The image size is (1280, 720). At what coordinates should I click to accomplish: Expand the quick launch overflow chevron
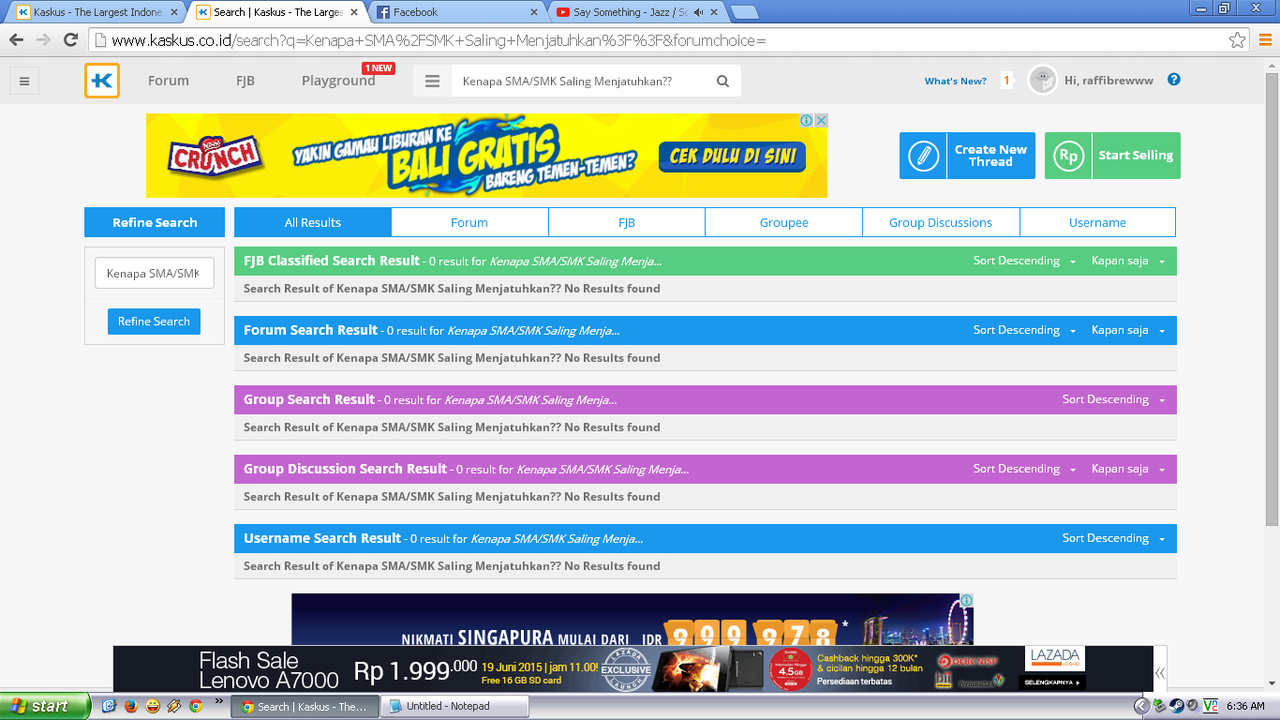click(219, 703)
